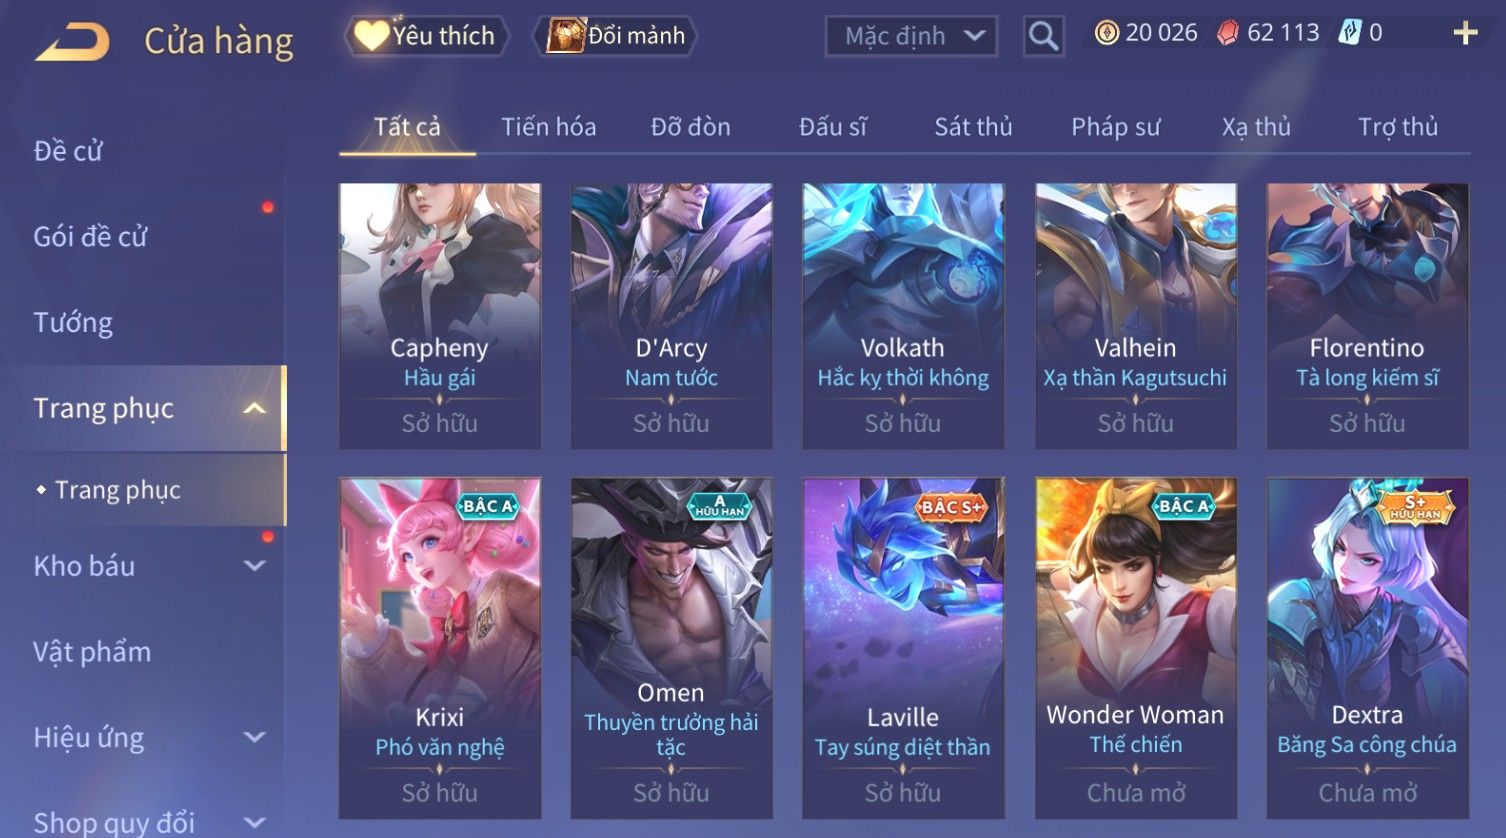Open the search magnifier icon

1043,37
